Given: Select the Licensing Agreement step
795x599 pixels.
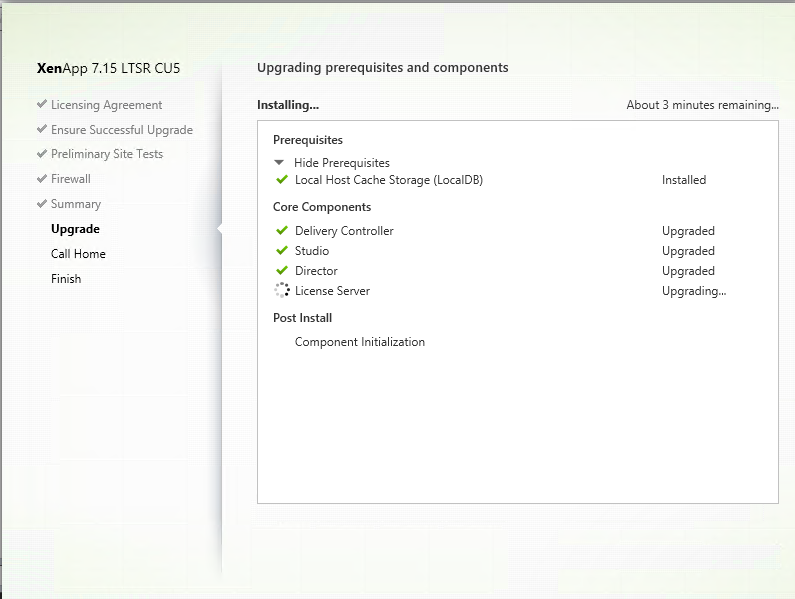Looking at the screenshot, I should coord(106,105).
